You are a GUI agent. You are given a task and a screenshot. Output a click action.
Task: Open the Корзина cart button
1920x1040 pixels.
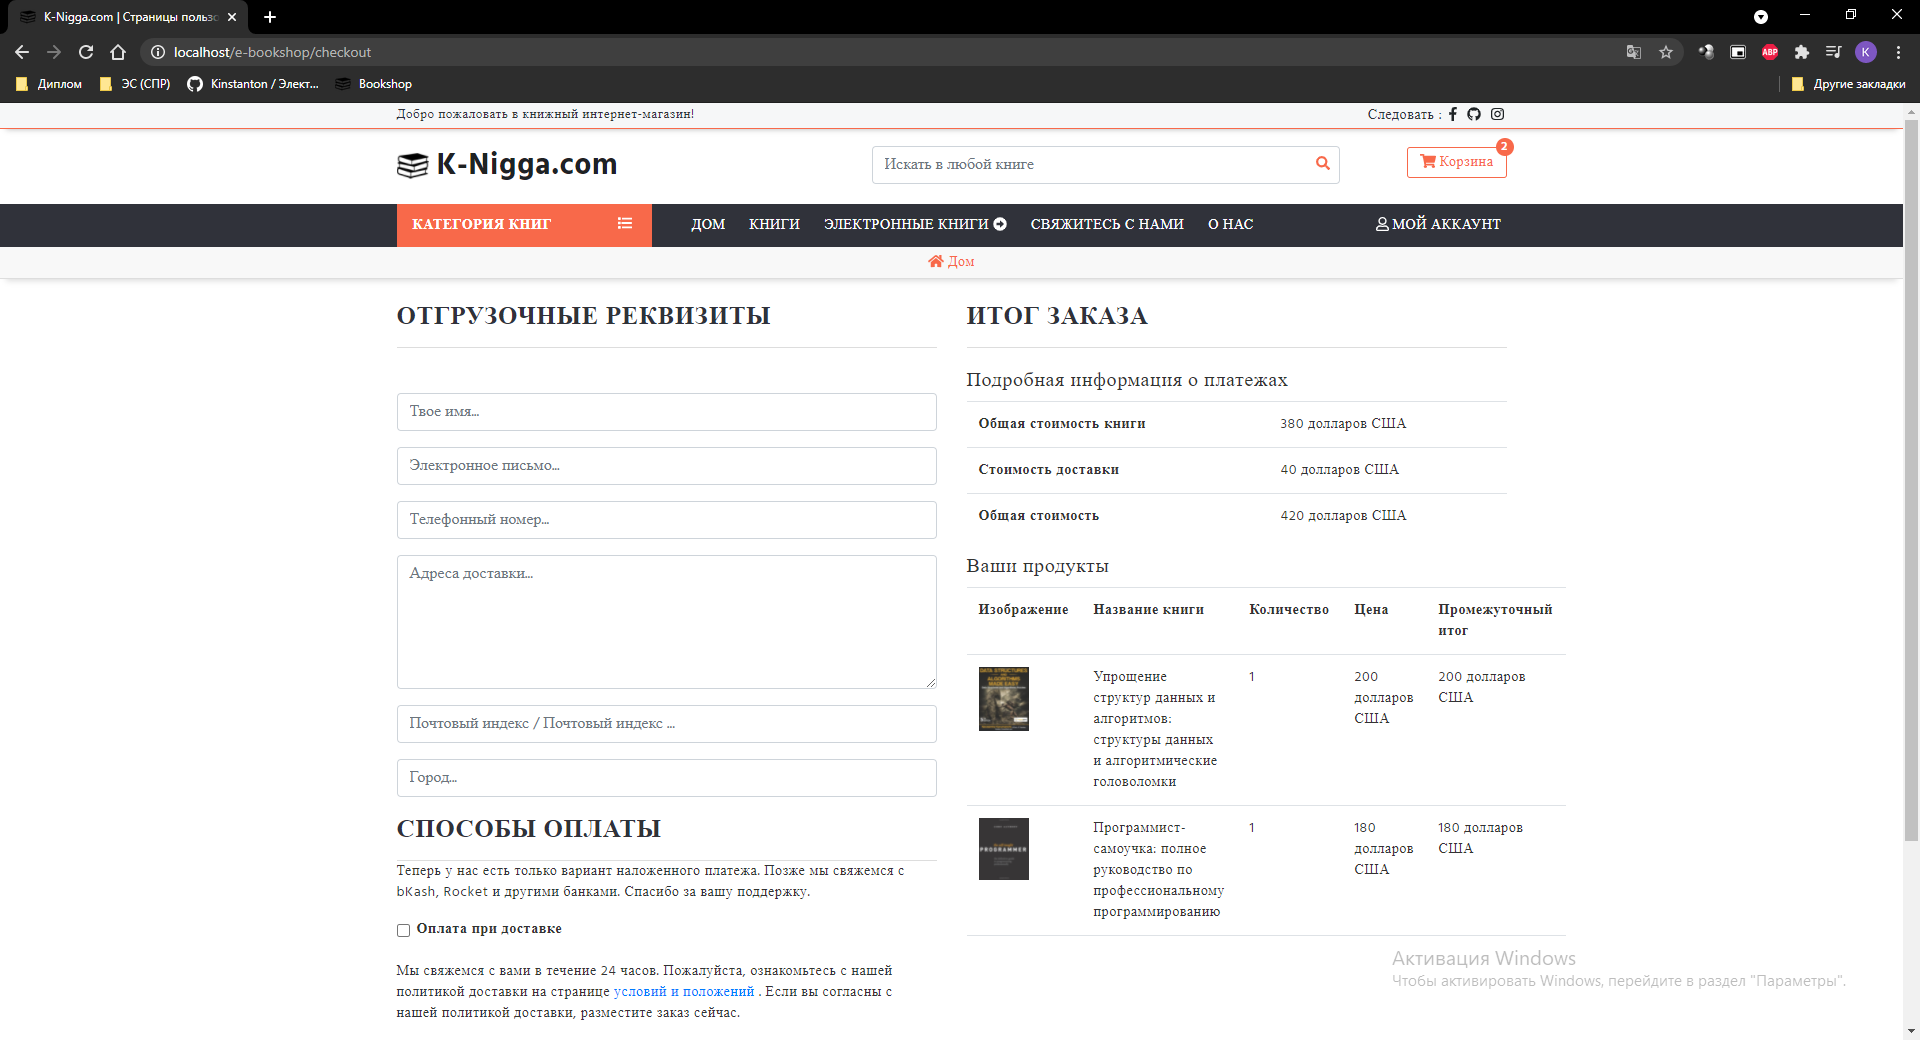click(1456, 162)
